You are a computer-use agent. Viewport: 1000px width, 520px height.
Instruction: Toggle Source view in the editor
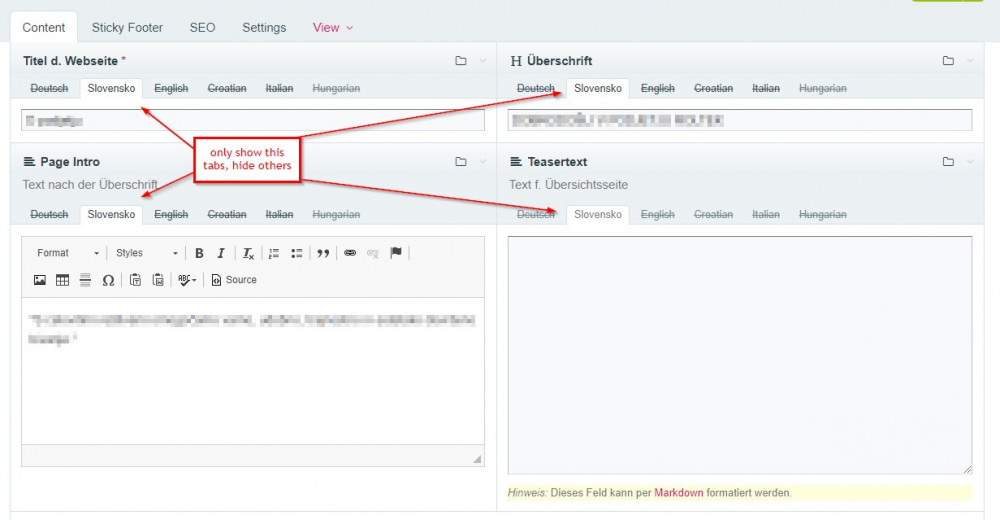pos(234,280)
